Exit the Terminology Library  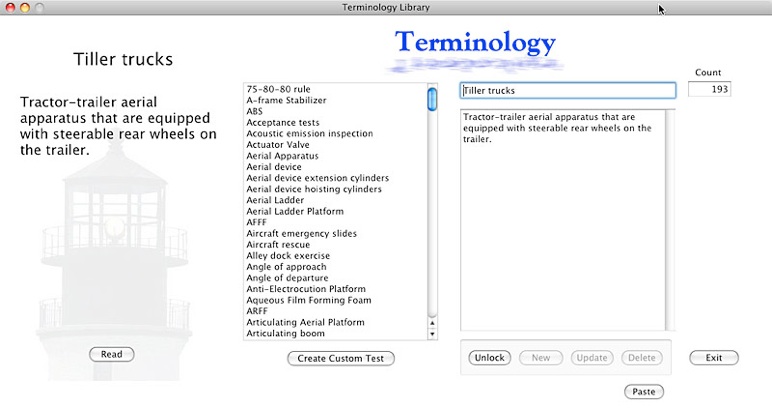point(714,358)
